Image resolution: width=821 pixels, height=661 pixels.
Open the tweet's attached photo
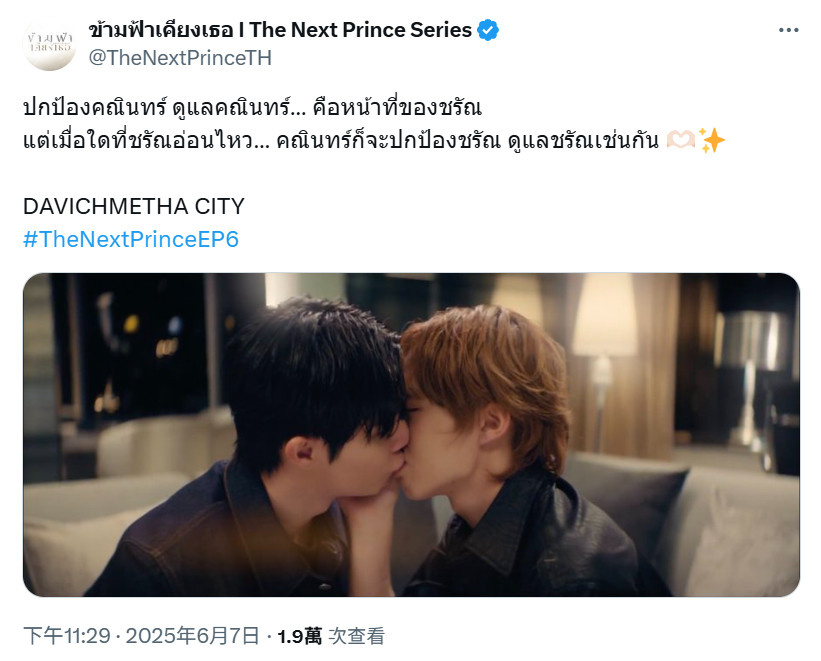click(411, 434)
